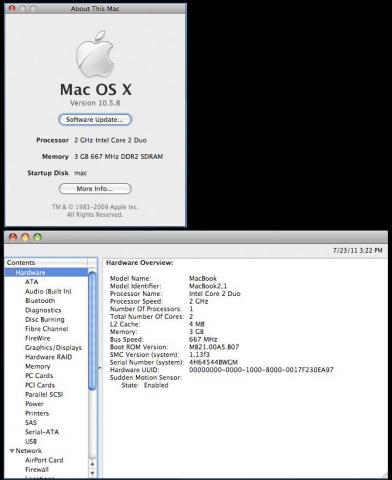Image resolution: width=392 pixels, height=480 pixels.
Task: Click the Model Name value MacBook
Action: 203,278
